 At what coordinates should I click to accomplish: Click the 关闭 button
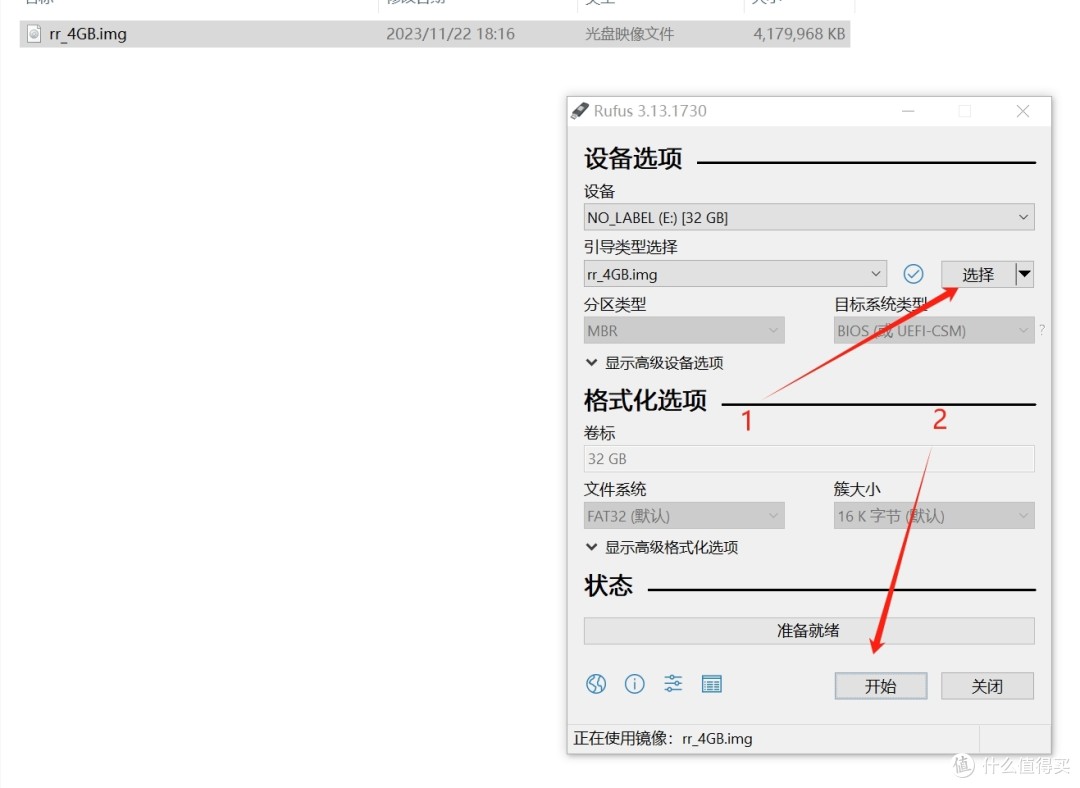click(x=987, y=686)
